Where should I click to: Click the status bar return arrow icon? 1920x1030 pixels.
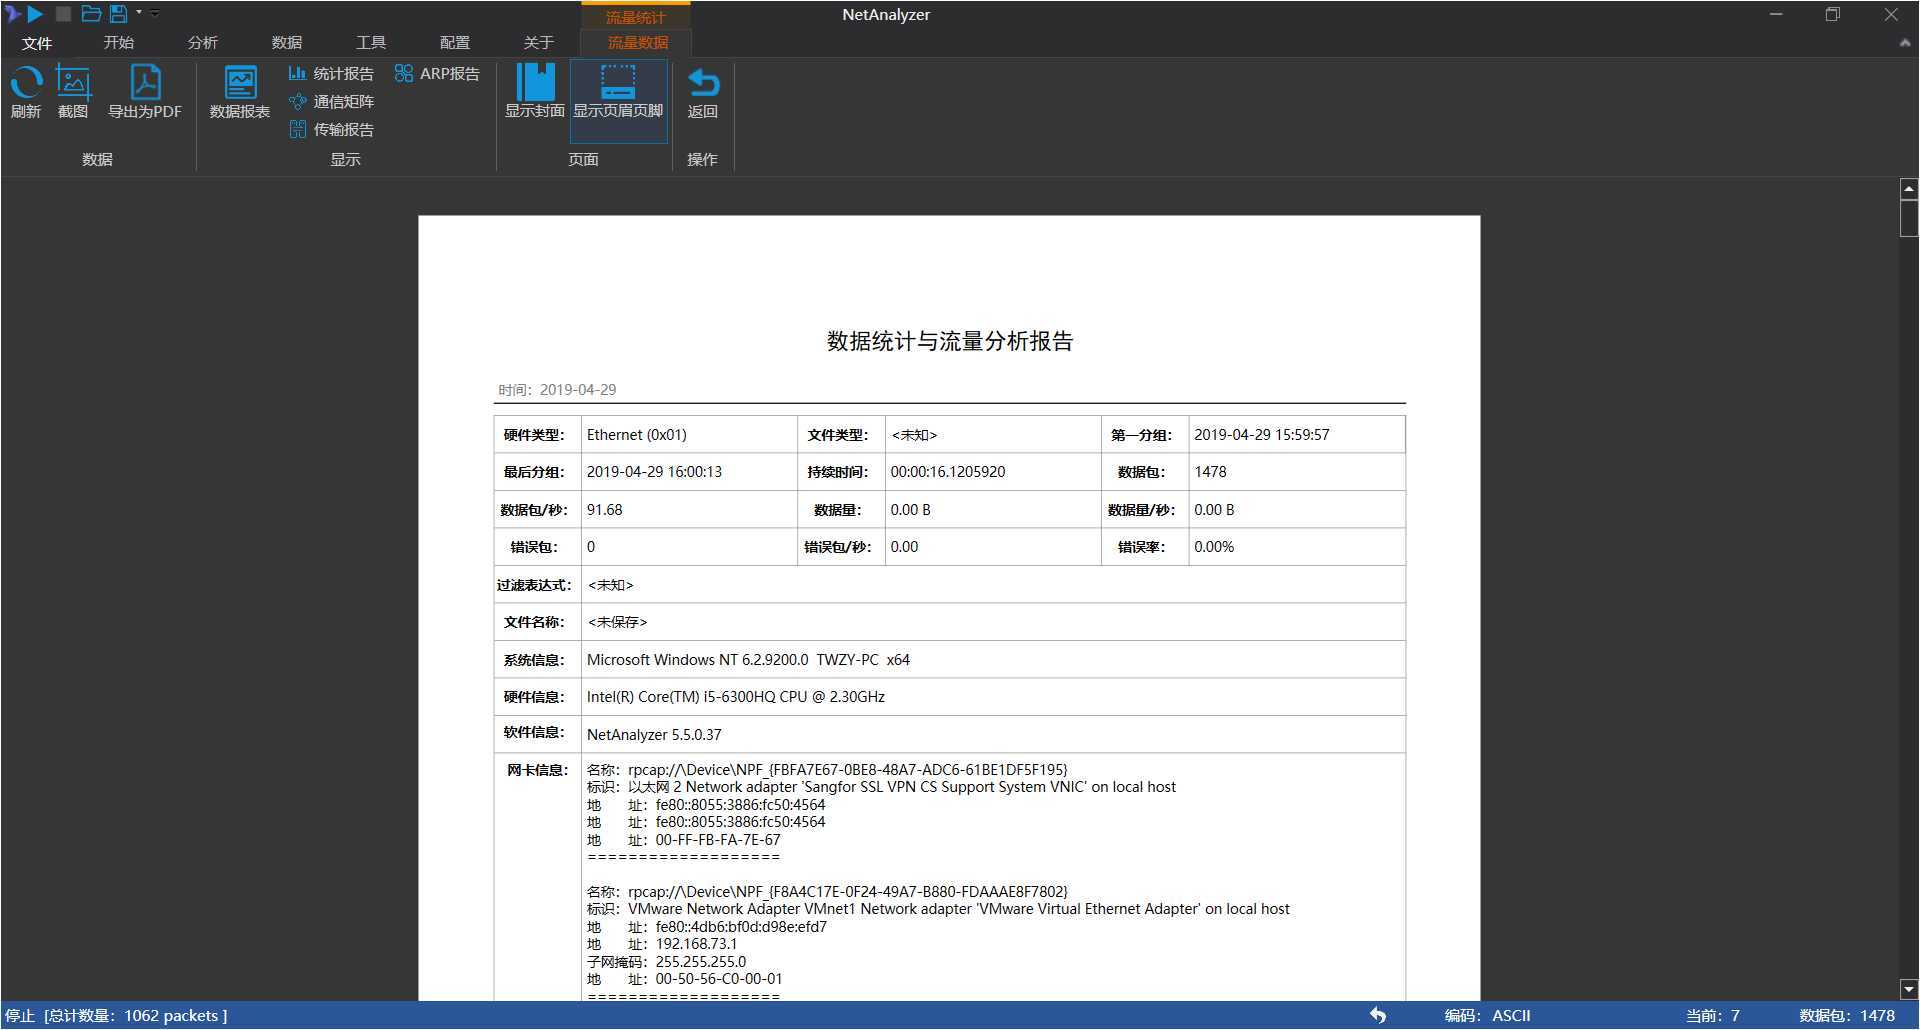tap(1378, 1015)
